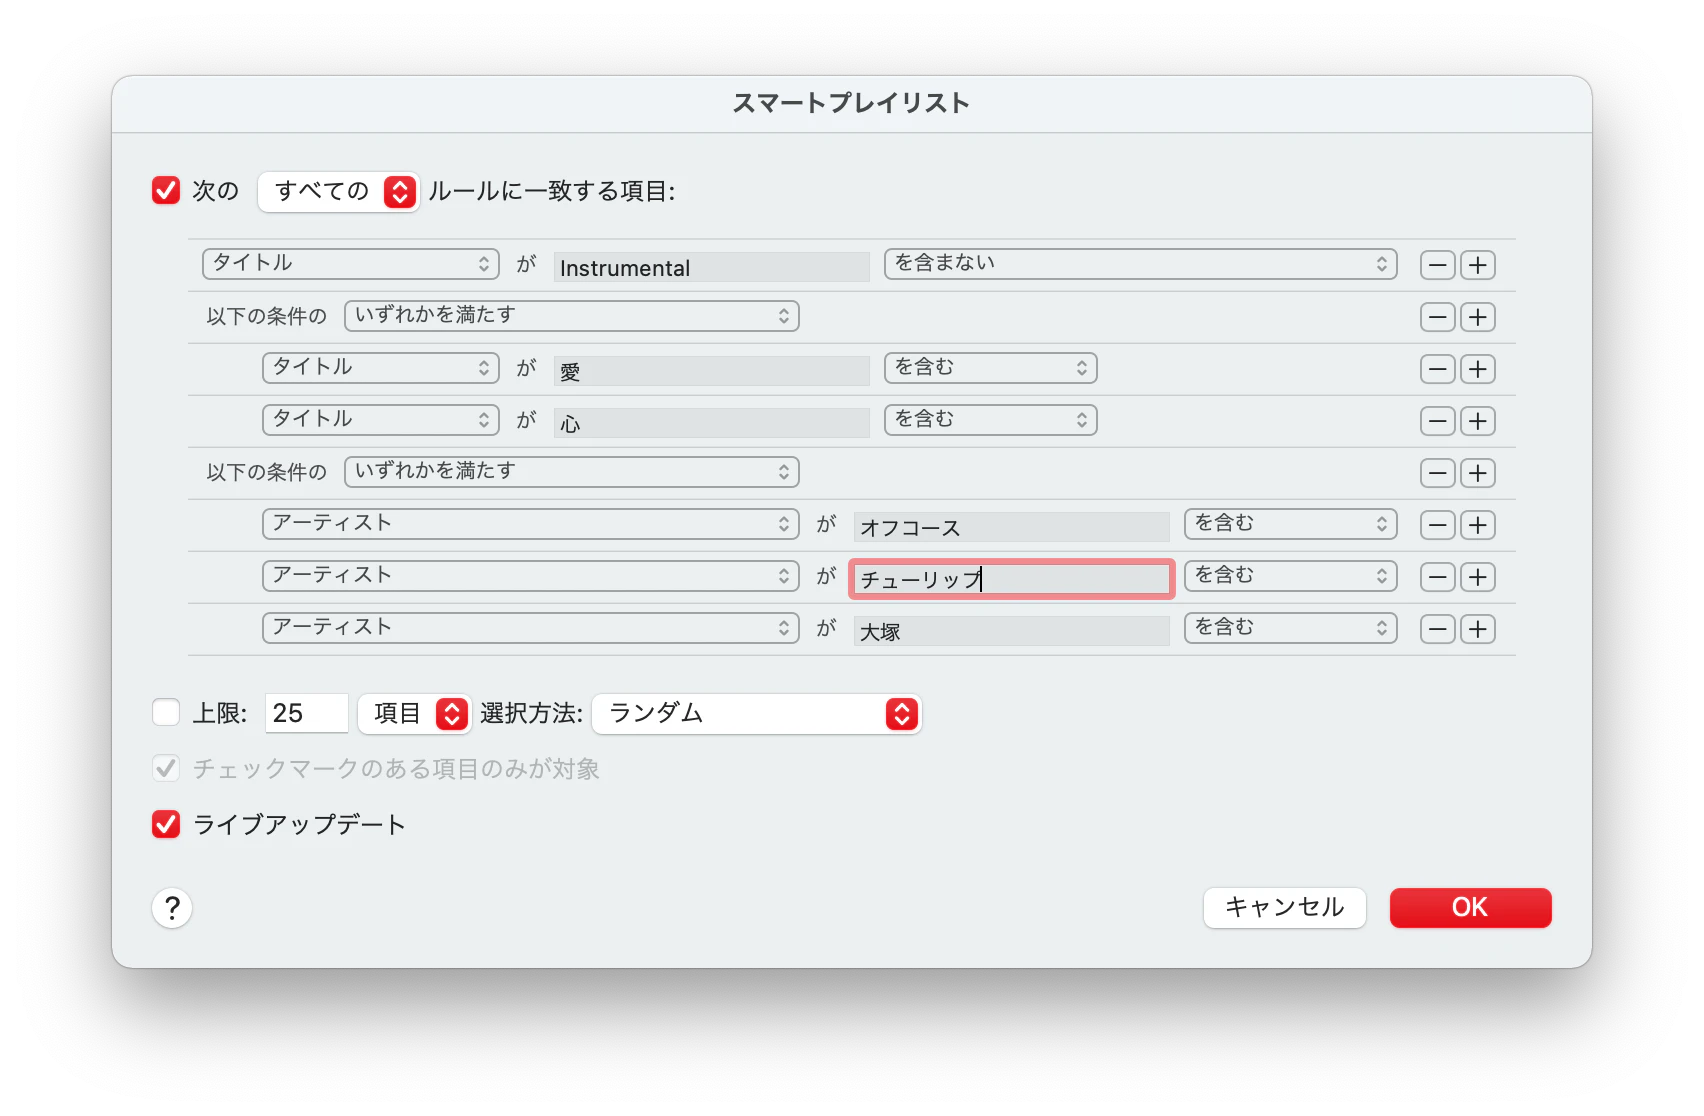
Task: Open the second いずれかを満たす group popup
Action: (x=572, y=471)
